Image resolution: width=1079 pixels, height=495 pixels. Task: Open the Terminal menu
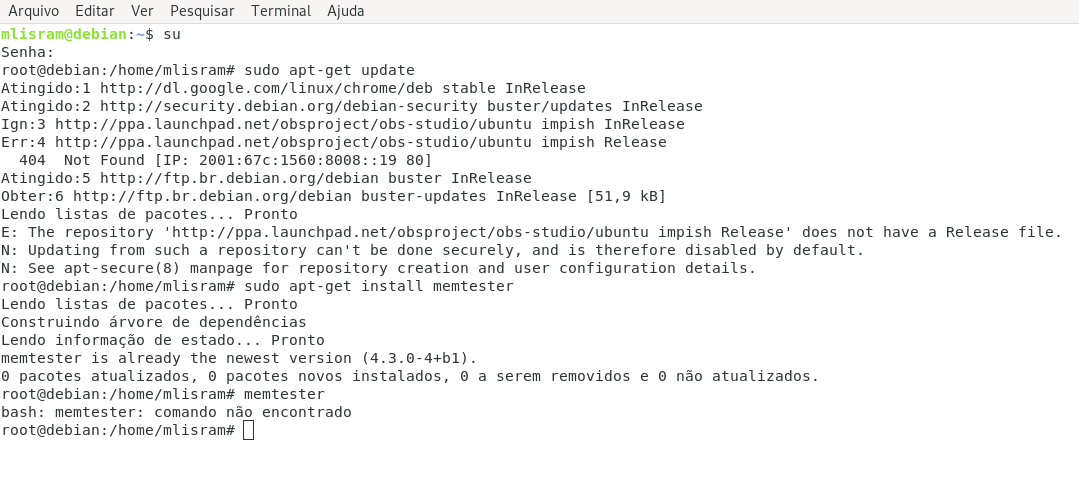pyautogui.click(x=281, y=11)
